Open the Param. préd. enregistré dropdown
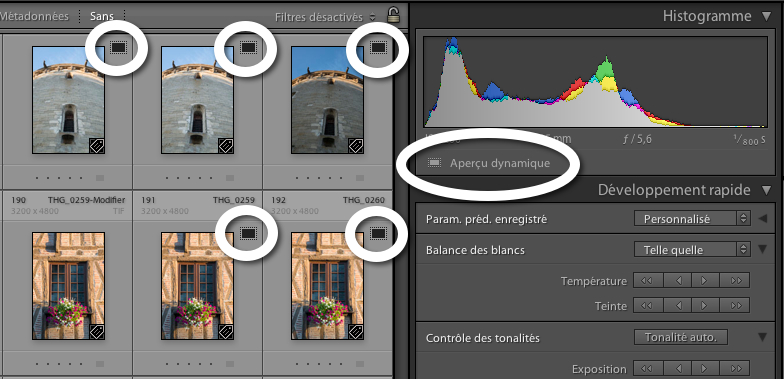Viewport: 784px width, 379px height. 692,219
